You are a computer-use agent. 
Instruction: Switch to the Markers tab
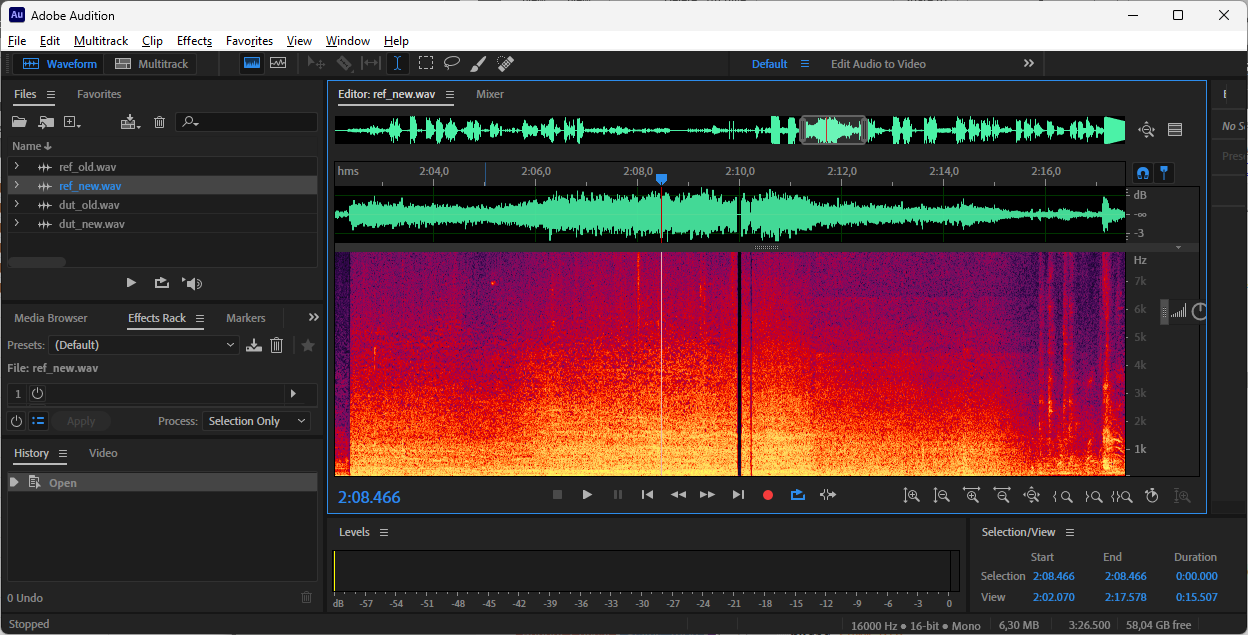[x=246, y=318]
